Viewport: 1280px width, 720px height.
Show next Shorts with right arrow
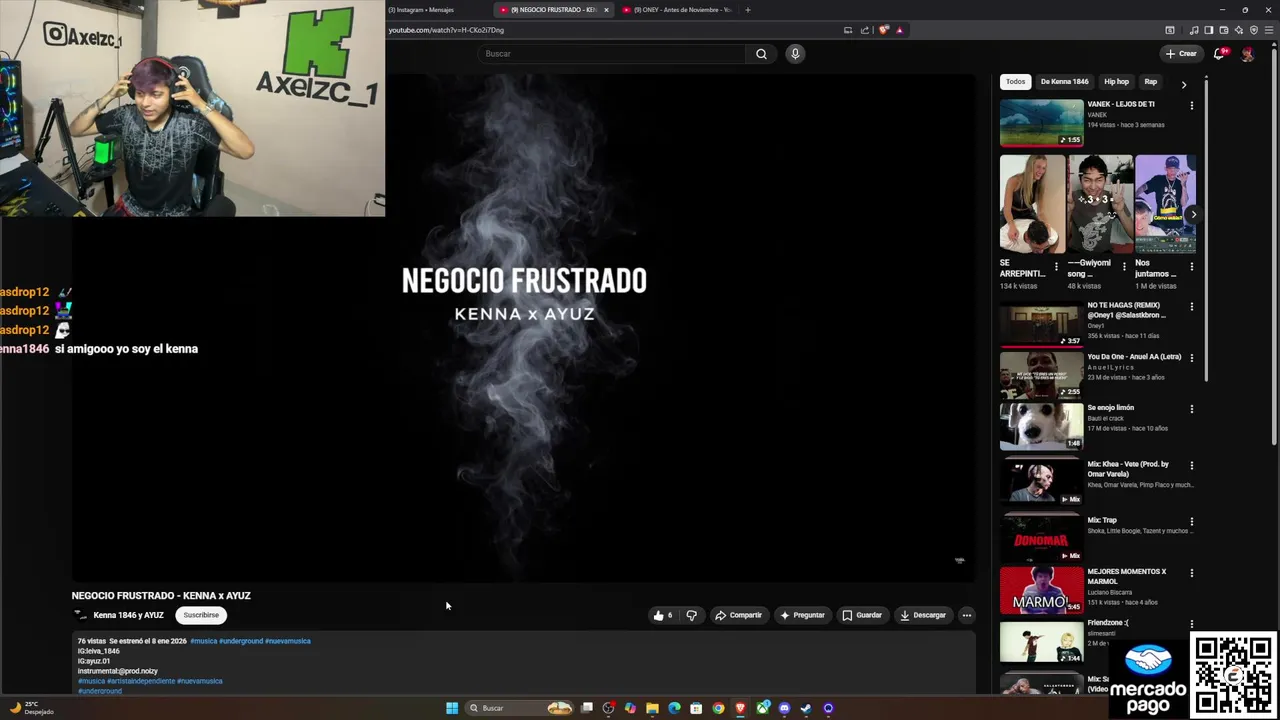(x=1193, y=214)
